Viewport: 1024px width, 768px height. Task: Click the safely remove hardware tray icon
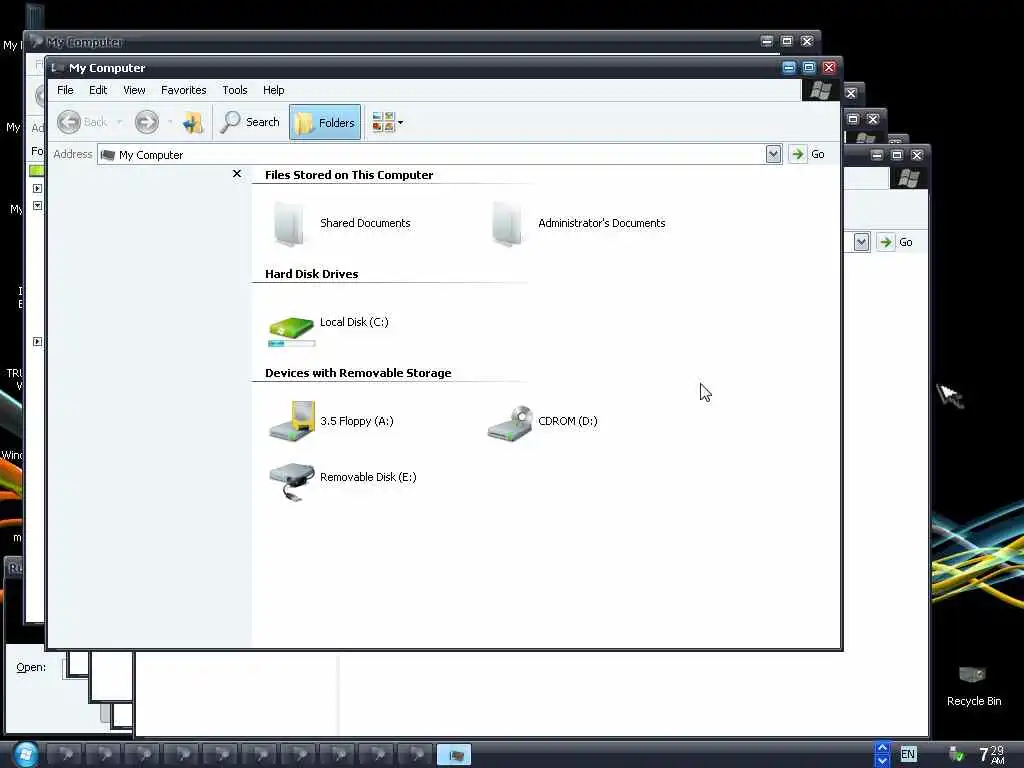click(955, 754)
